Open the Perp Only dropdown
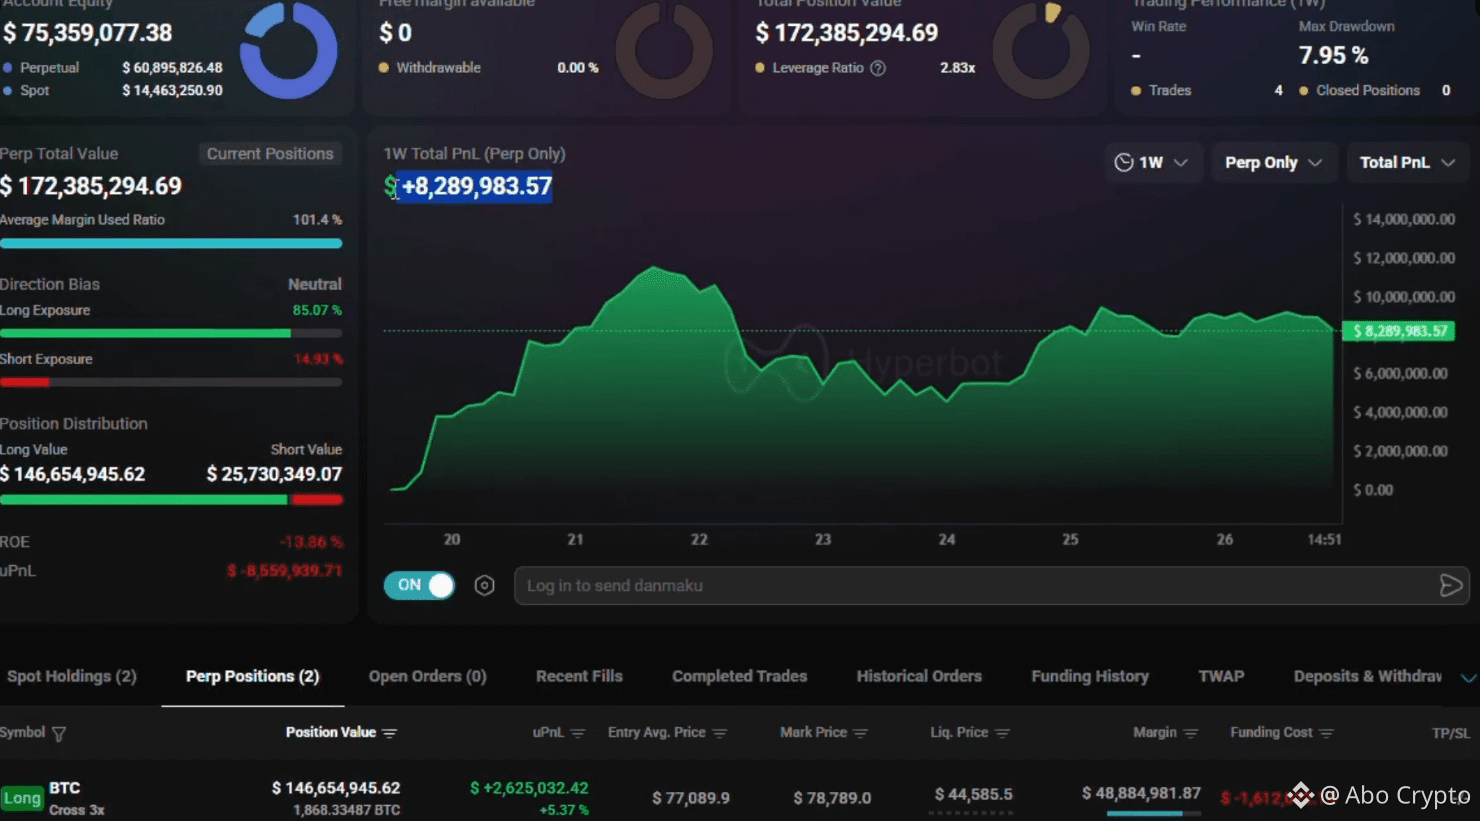 [x=1273, y=162]
